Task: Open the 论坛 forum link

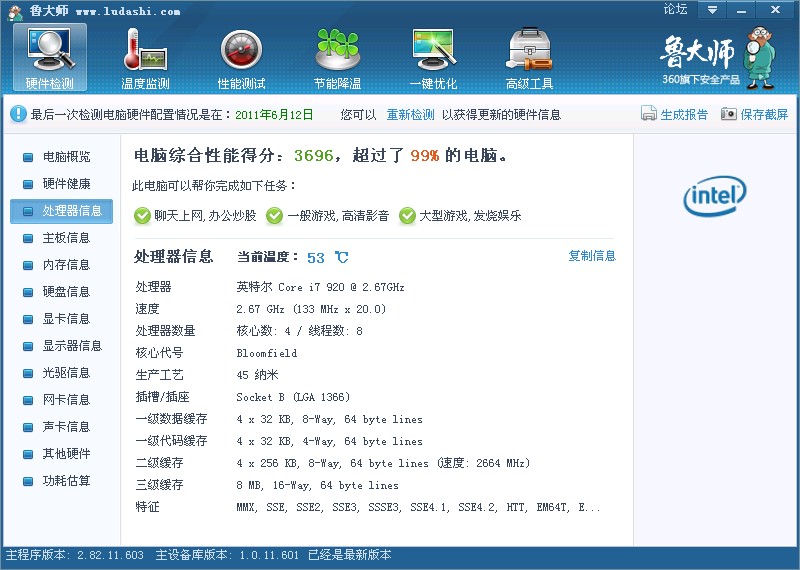Action: pyautogui.click(x=675, y=10)
